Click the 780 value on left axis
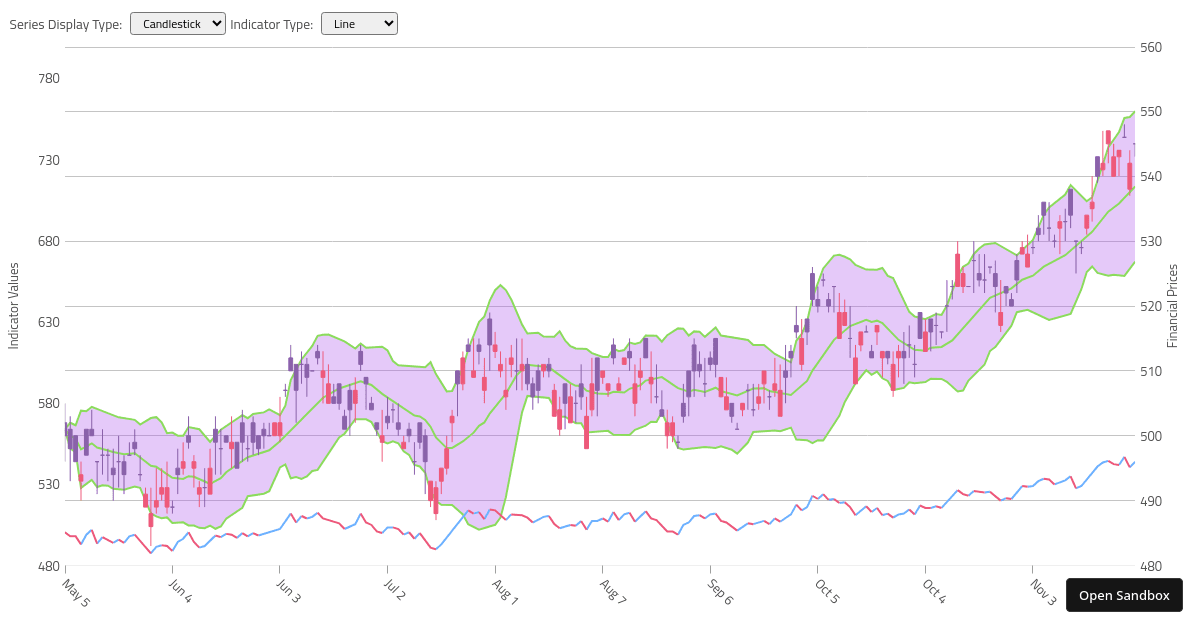This screenshot has width=1200, height=630. pyautogui.click(x=48, y=78)
